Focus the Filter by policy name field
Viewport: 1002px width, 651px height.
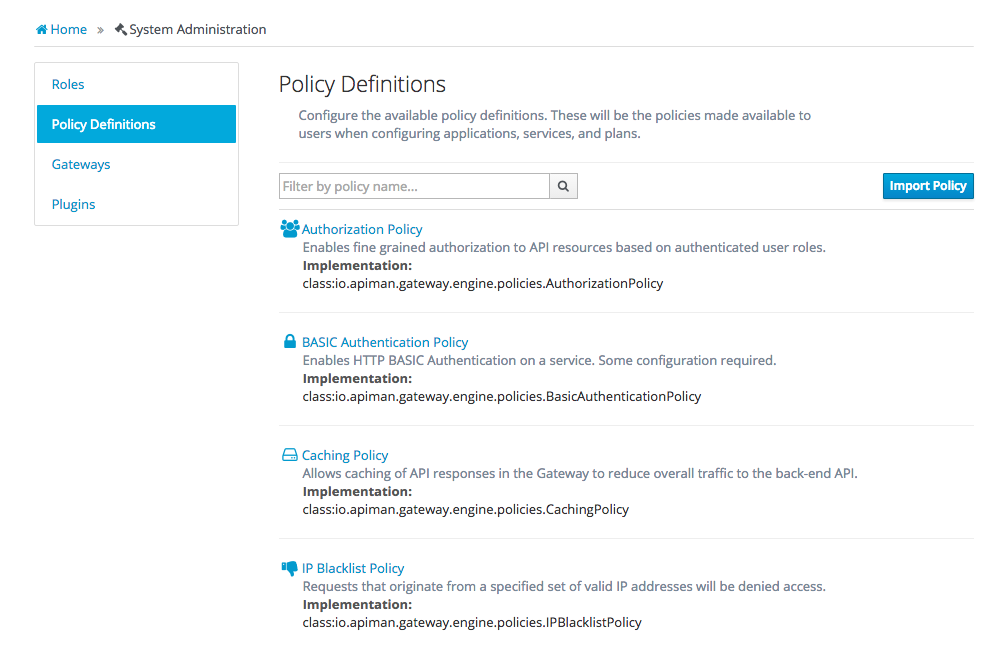coord(414,186)
